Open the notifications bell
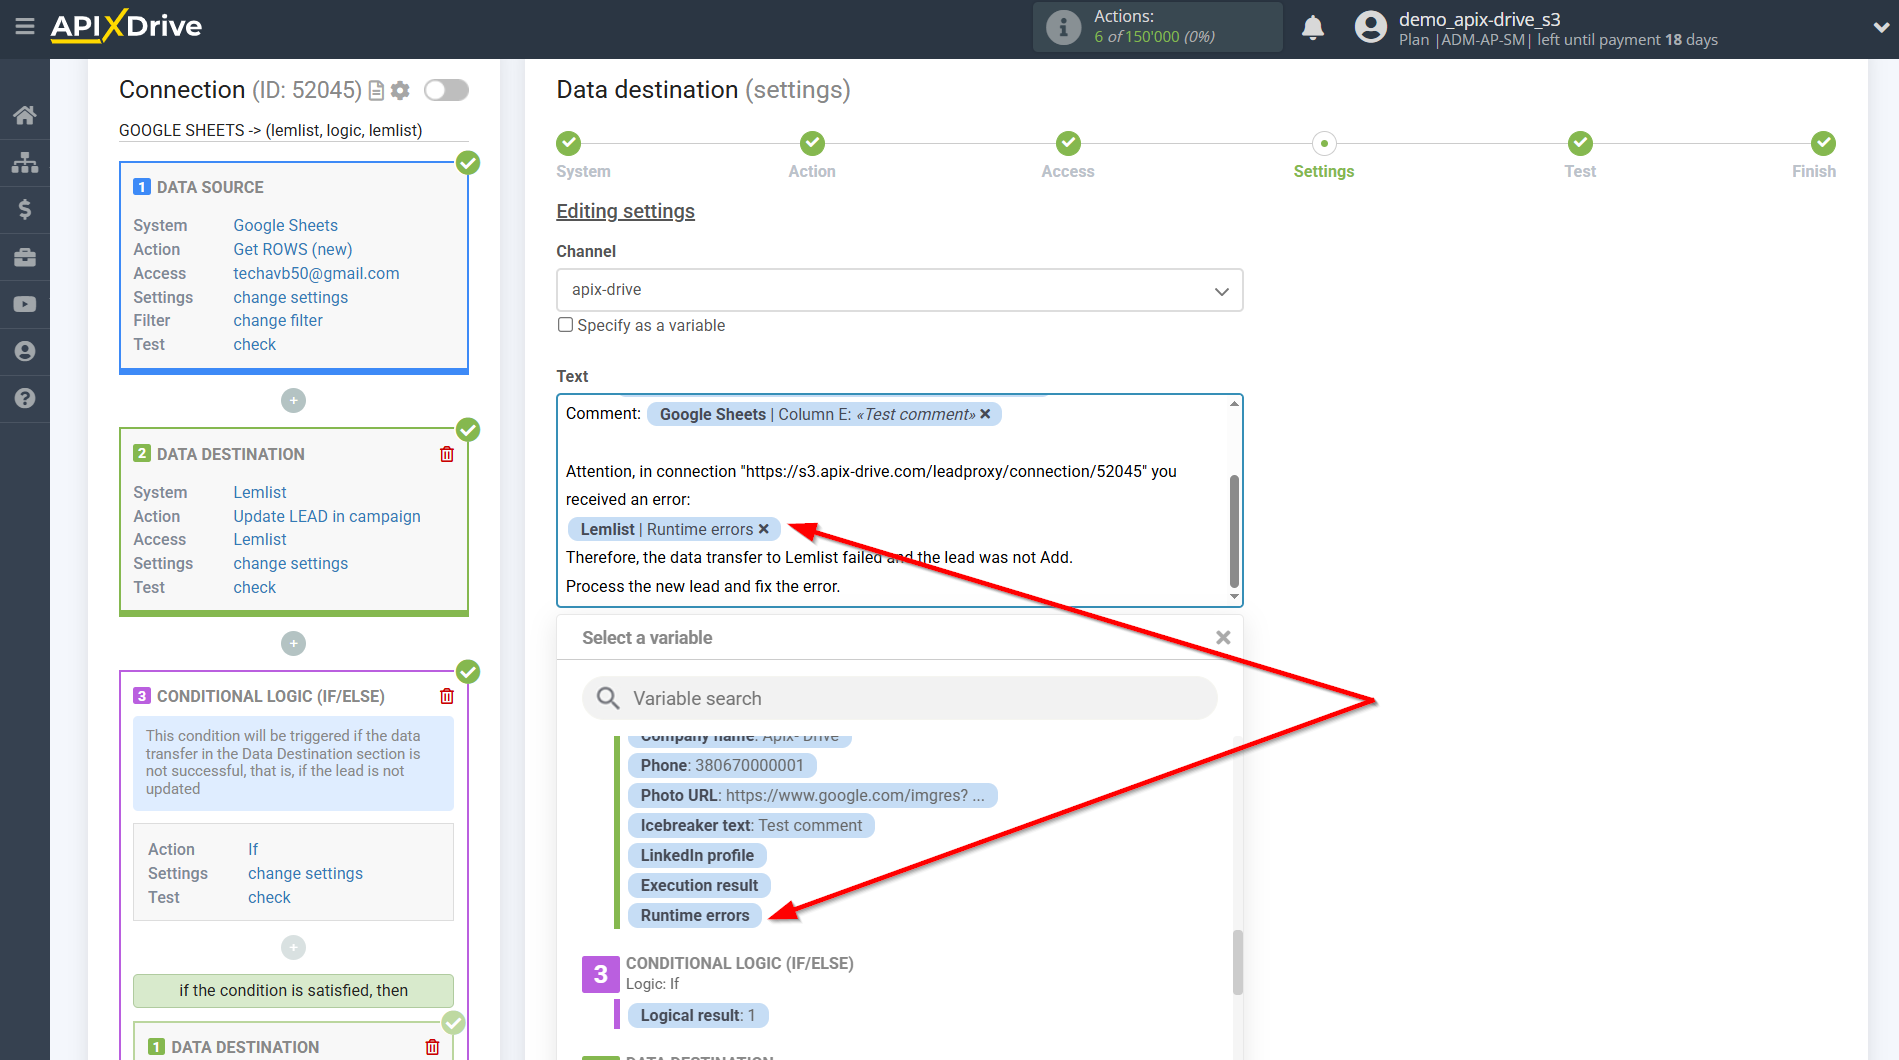The image size is (1899, 1060). coord(1313,28)
